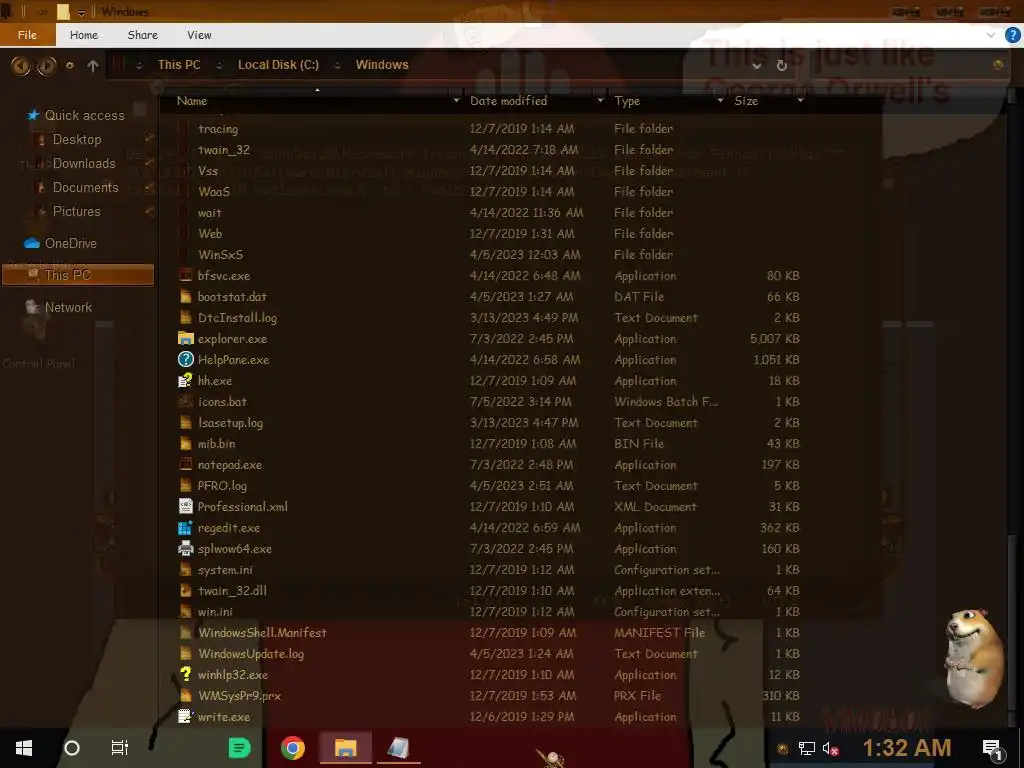Open Help with the question mark icon

1013,35
